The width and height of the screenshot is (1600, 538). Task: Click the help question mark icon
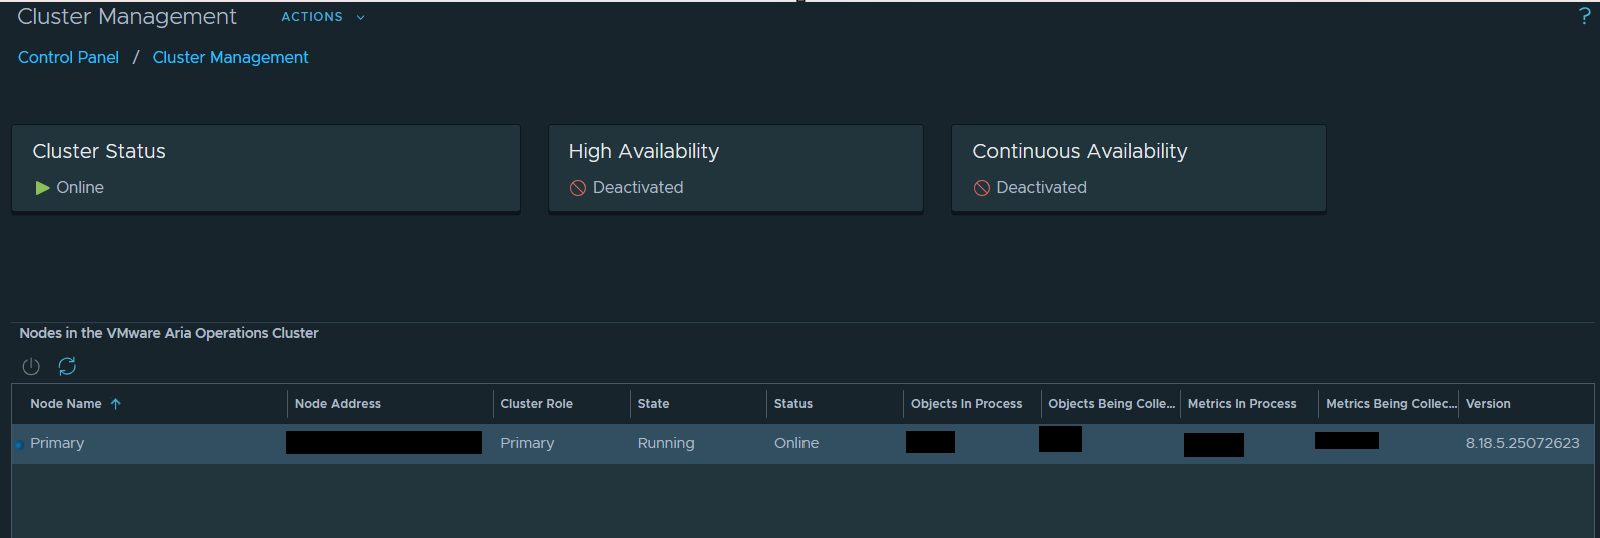click(x=1584, y=16)
